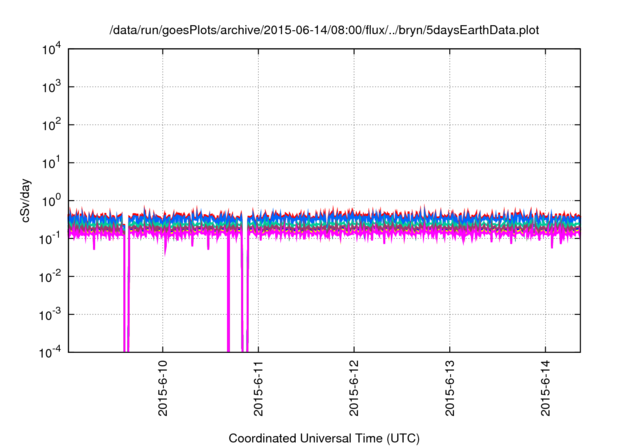Click the 2015-6-12 date label
Viewport: 640px width, 448px height.
(x=354, y=388)
